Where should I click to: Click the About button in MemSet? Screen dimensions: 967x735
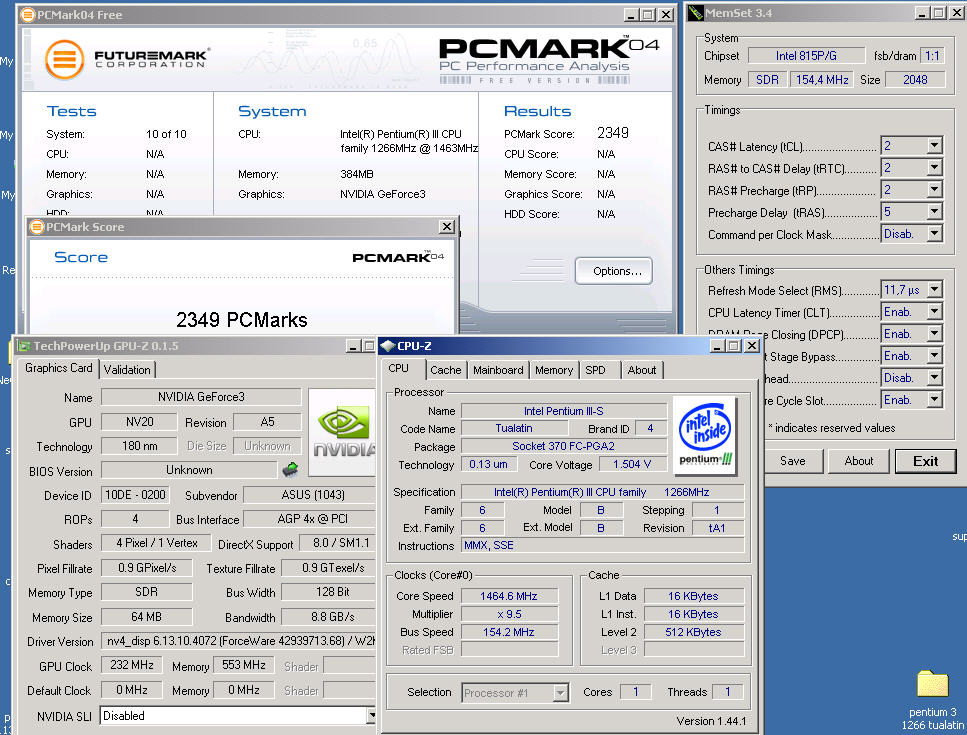pyautogui.click(x=858, y=461)
